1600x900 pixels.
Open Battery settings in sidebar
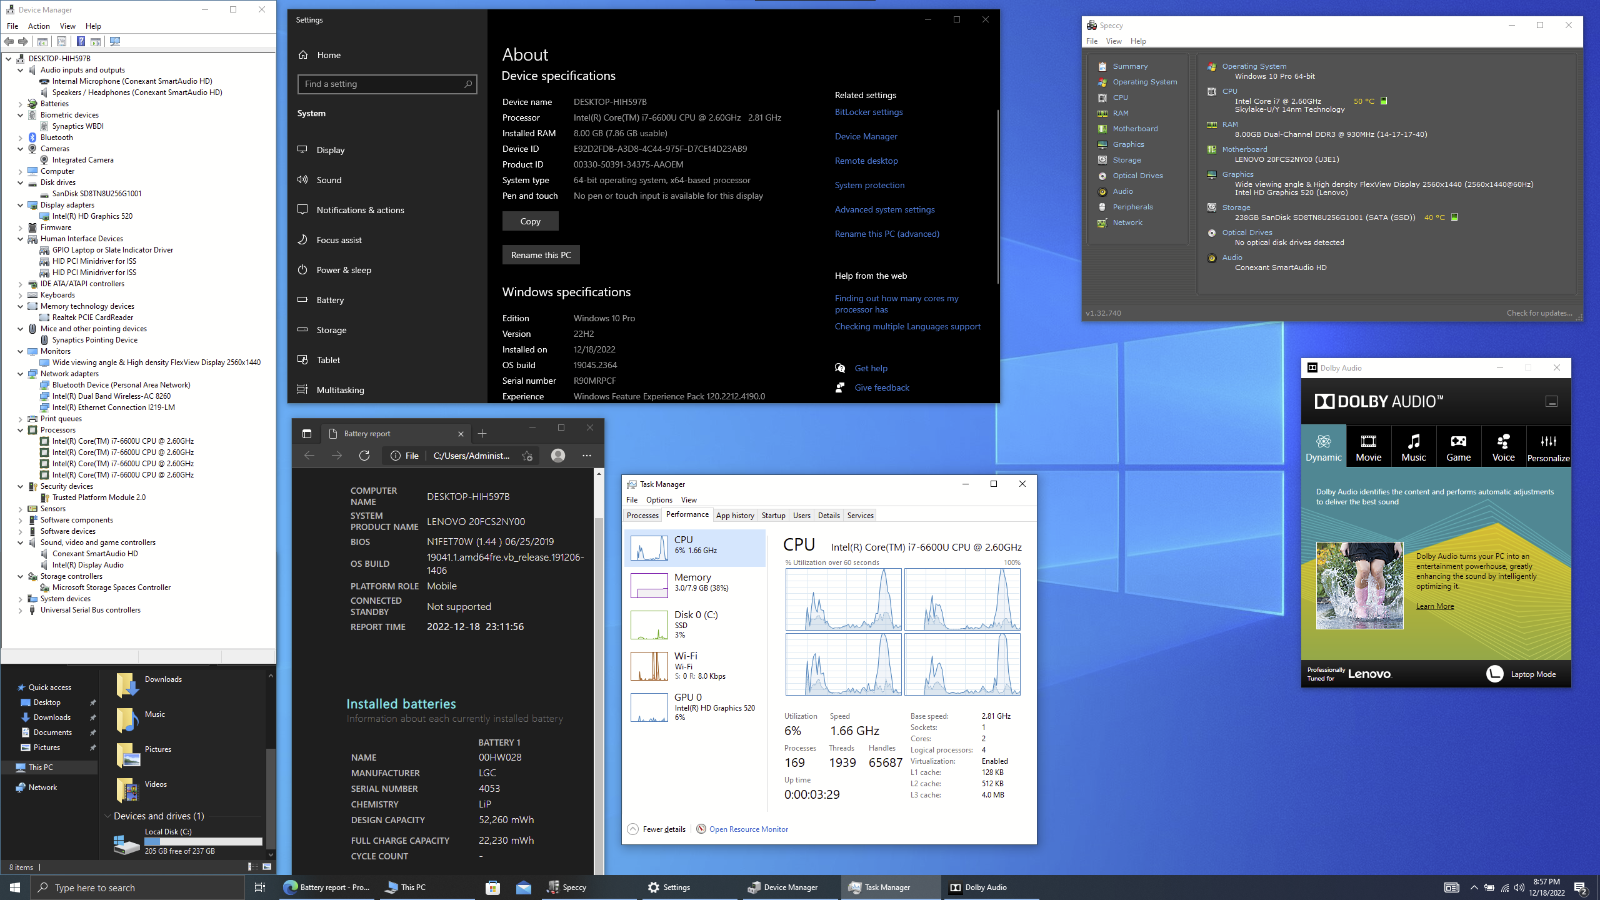pos(330,300)
